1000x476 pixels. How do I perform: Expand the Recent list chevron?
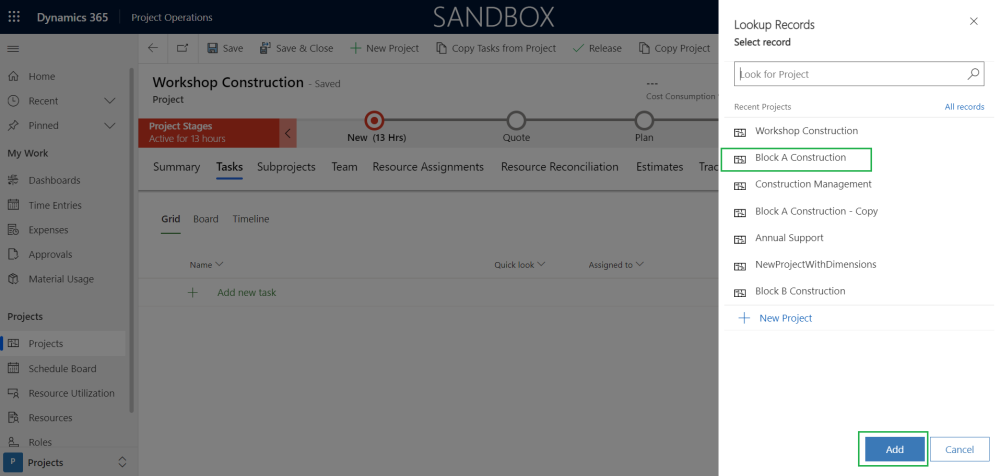110,101
